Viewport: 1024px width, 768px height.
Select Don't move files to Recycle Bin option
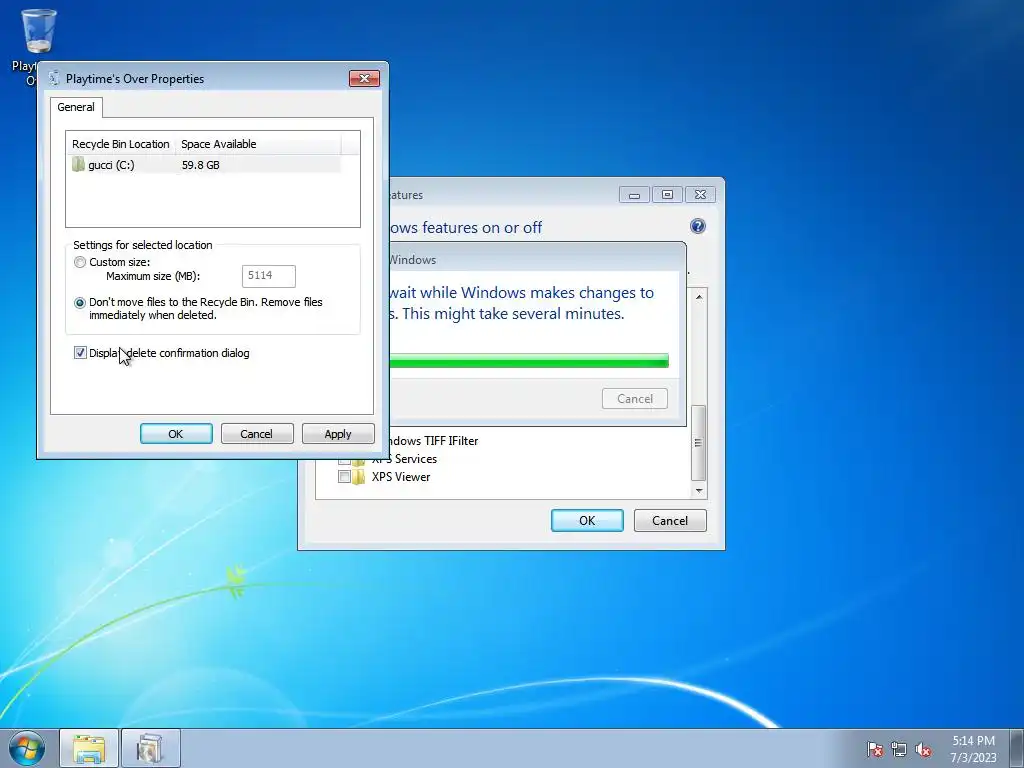click(x=80, y=303)
